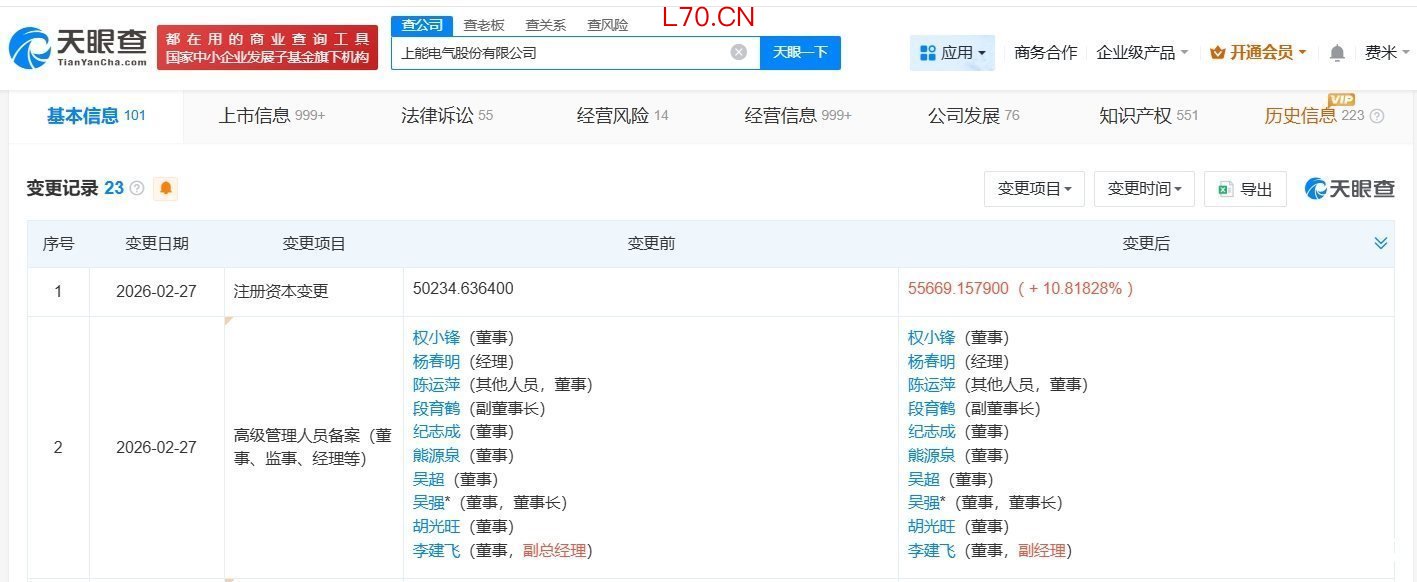Select the 历史信息 VIP tab
Viewport: 1417px width, 582px height.
pyautogui.click(x=1314, y=116)
